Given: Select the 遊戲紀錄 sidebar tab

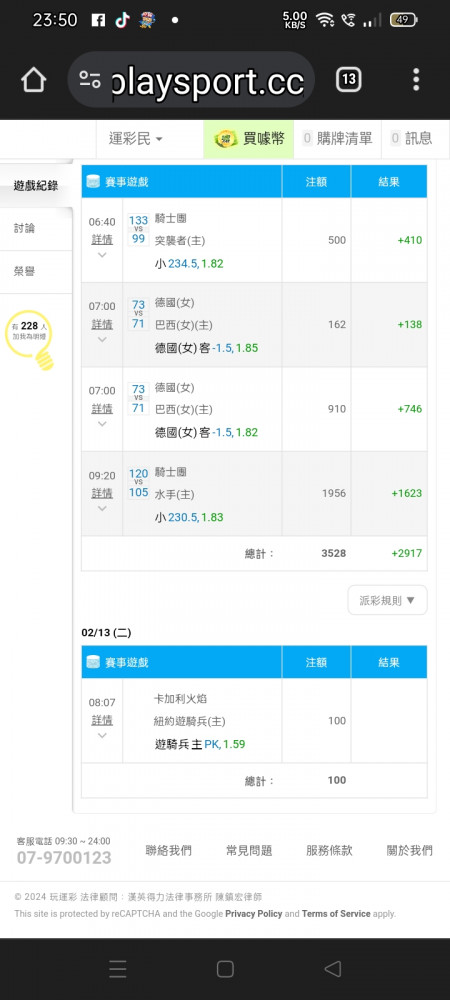Looking at the screenshot, I should (36, 186).
